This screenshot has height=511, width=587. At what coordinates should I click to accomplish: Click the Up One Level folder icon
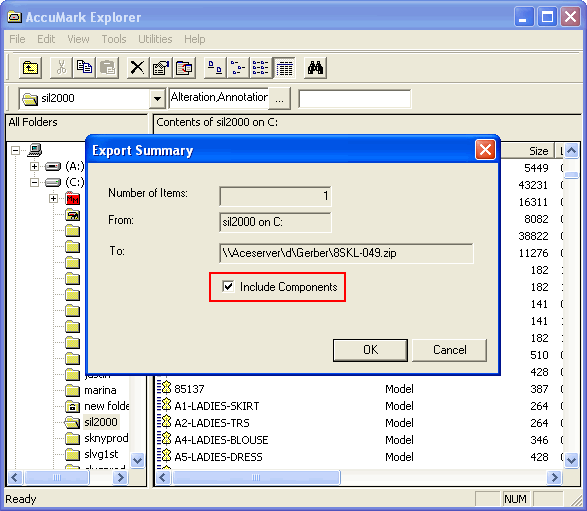tap(30, 68)
